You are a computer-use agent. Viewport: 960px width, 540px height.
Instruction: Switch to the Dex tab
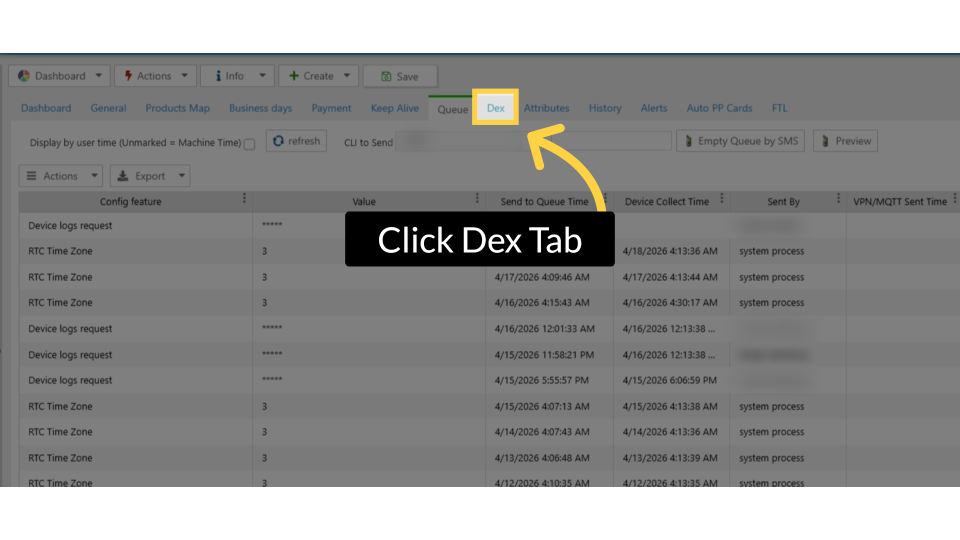(x=496, y=108)
